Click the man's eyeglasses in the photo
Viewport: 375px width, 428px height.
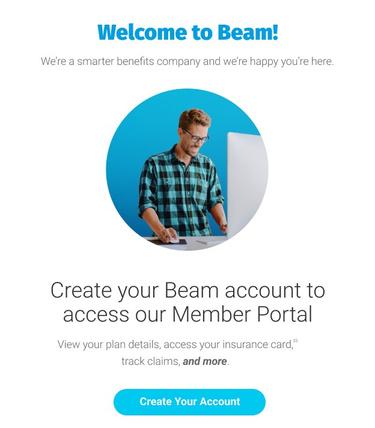(x=195, y=136)
